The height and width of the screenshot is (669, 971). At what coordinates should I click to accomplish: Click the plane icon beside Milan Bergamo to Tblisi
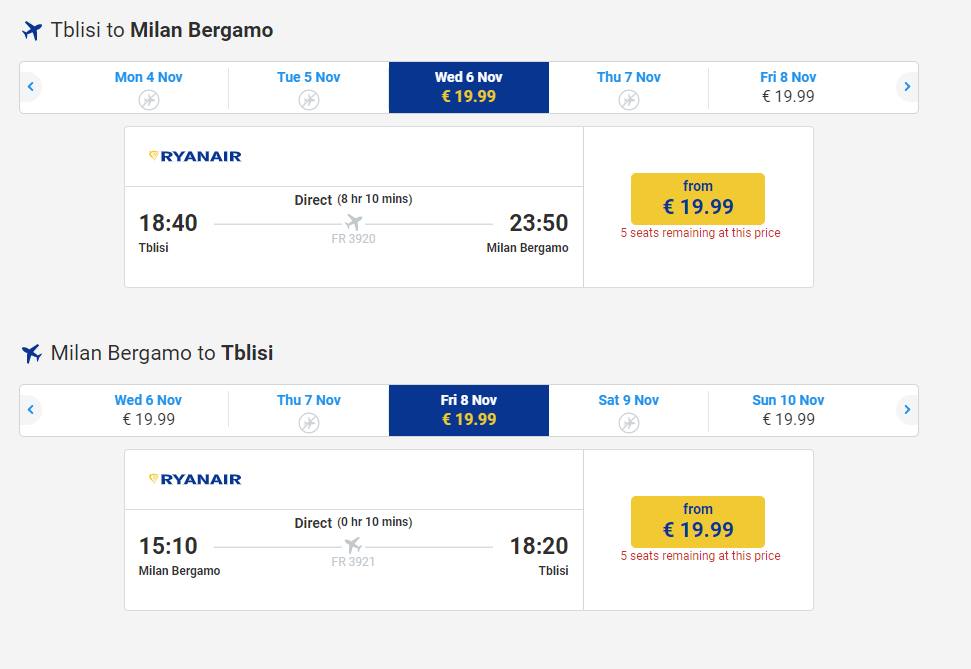click(32, 353)
